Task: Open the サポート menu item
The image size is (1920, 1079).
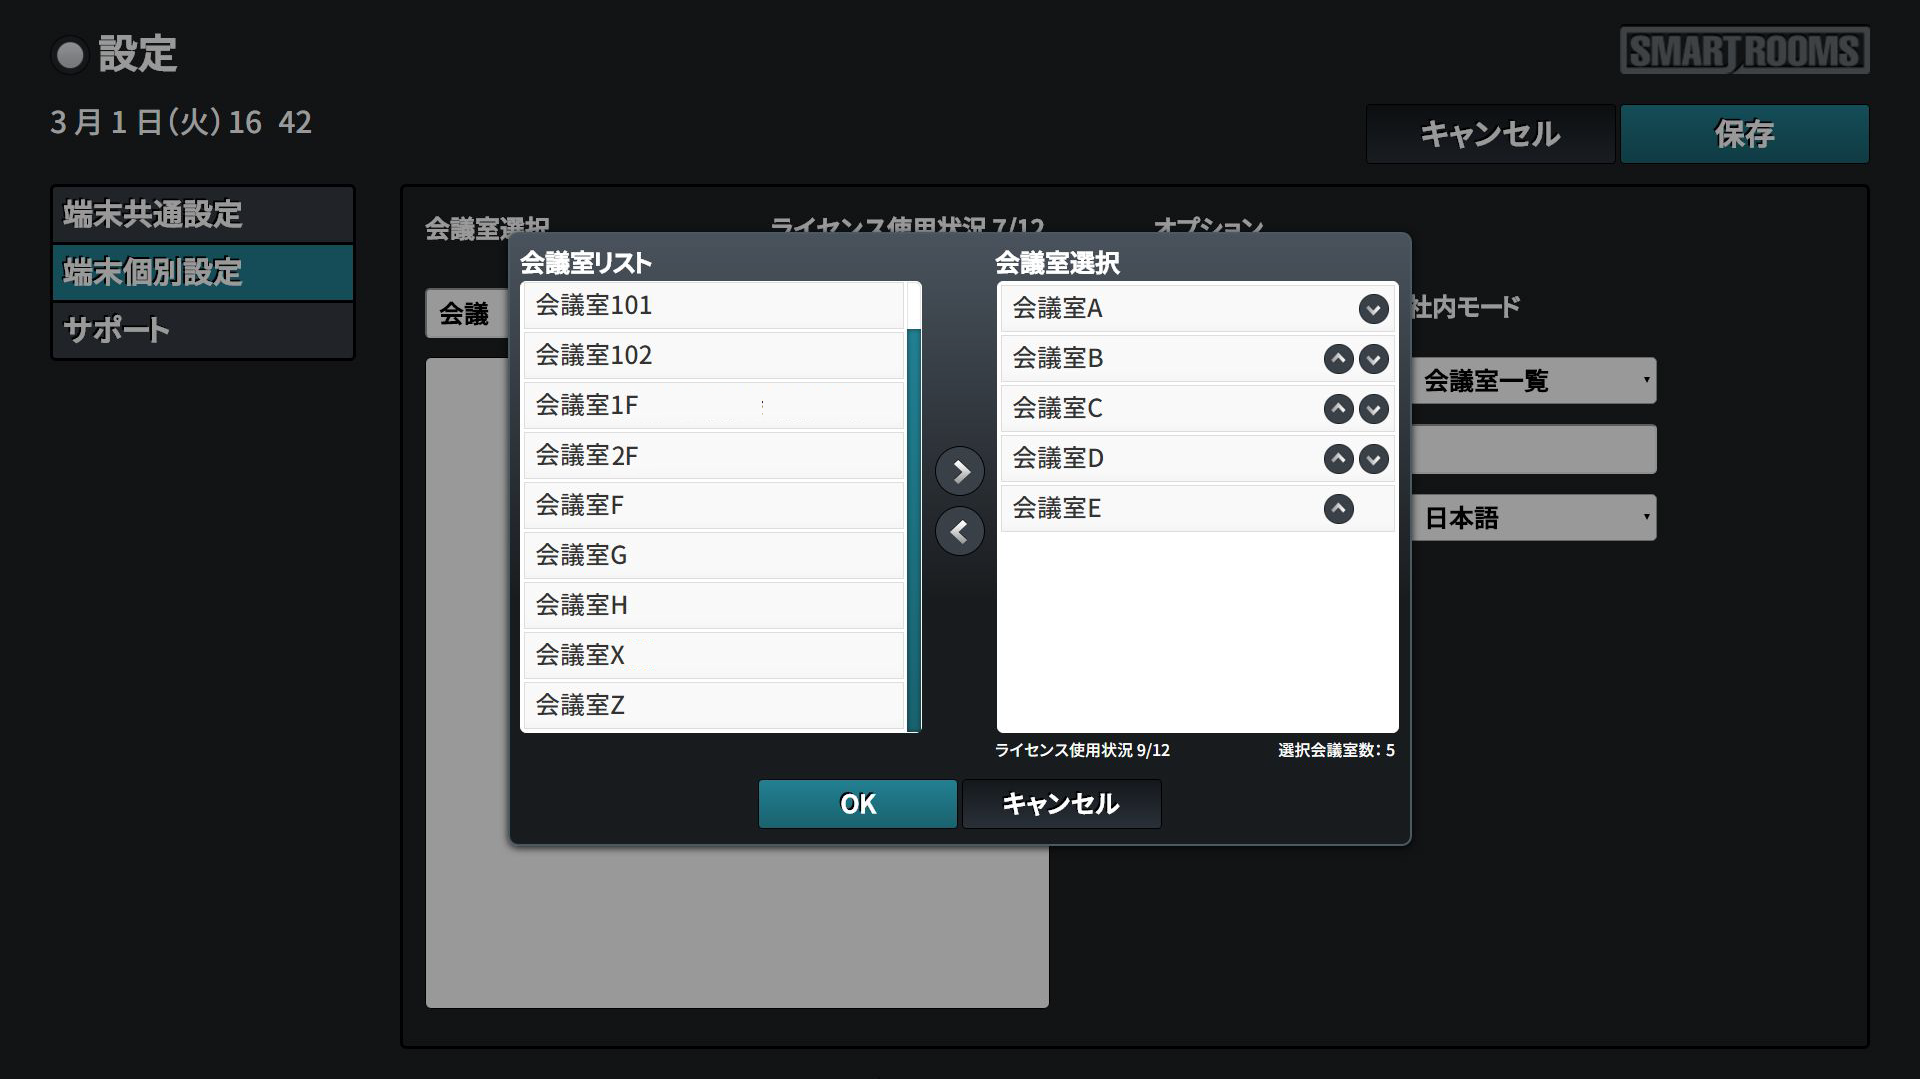Action: pos(203,330)
